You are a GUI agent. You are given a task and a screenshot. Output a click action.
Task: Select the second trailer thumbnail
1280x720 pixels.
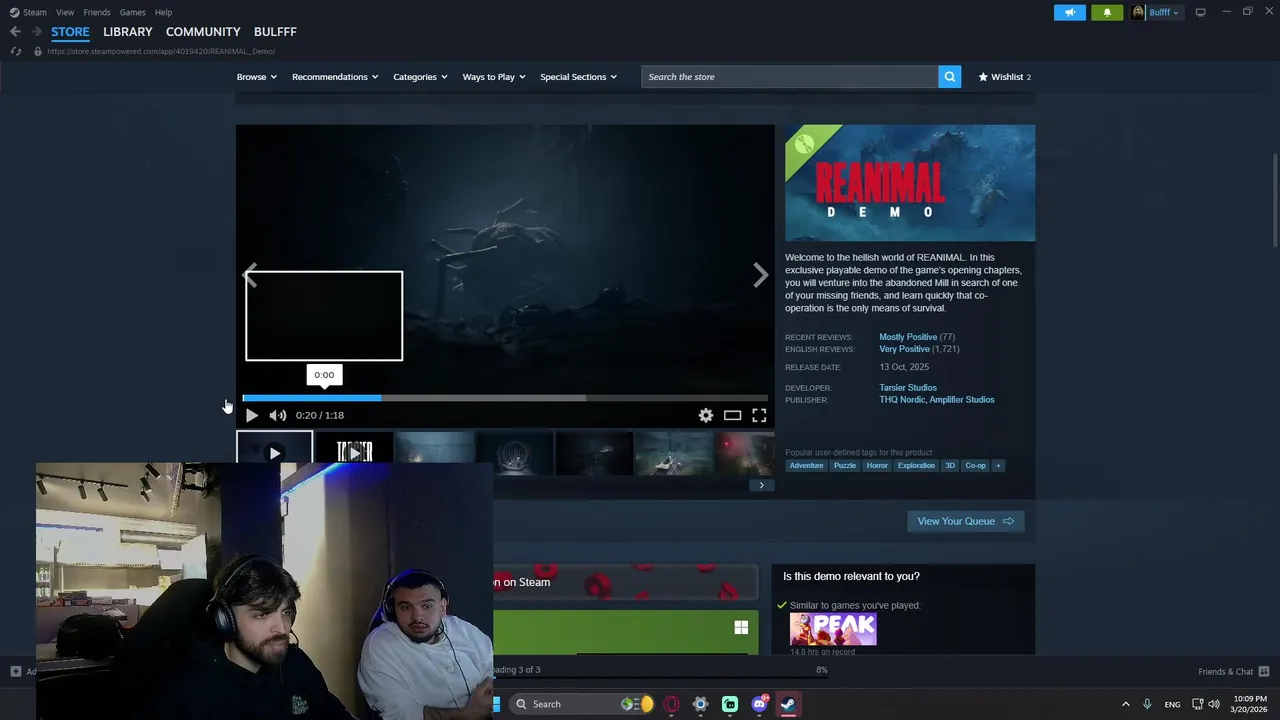pos(354,453)
